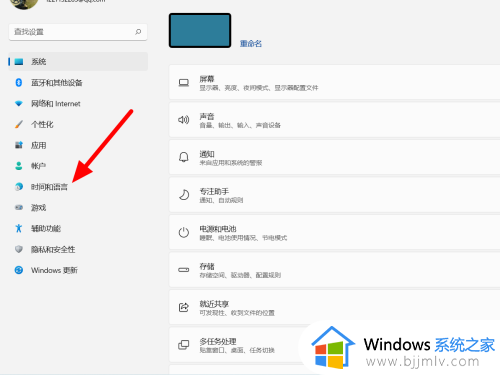Open the 存储 storage settings row
500x375 pixels.
[x=335, y=270]
